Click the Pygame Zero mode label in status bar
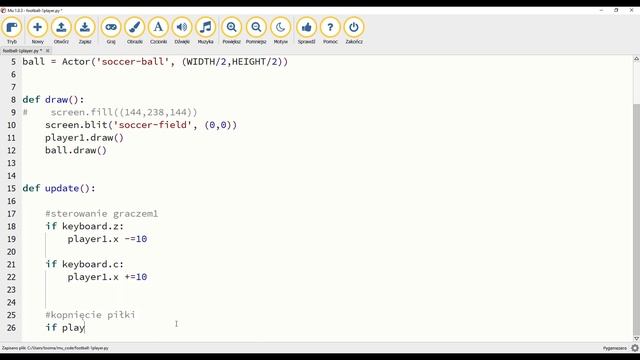 (x=615, y=348)
